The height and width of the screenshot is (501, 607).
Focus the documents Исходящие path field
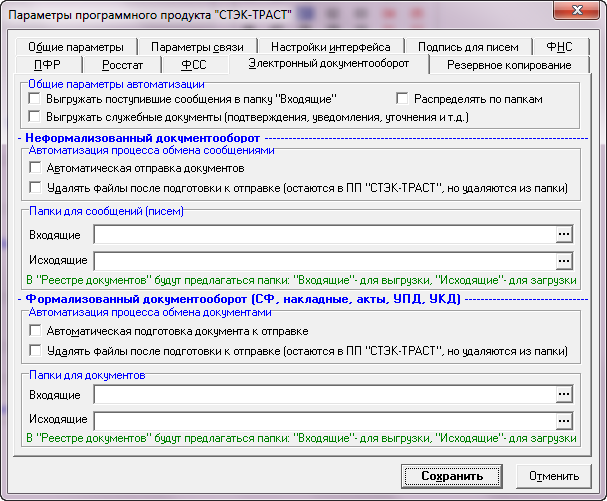[x=325, y=421]
